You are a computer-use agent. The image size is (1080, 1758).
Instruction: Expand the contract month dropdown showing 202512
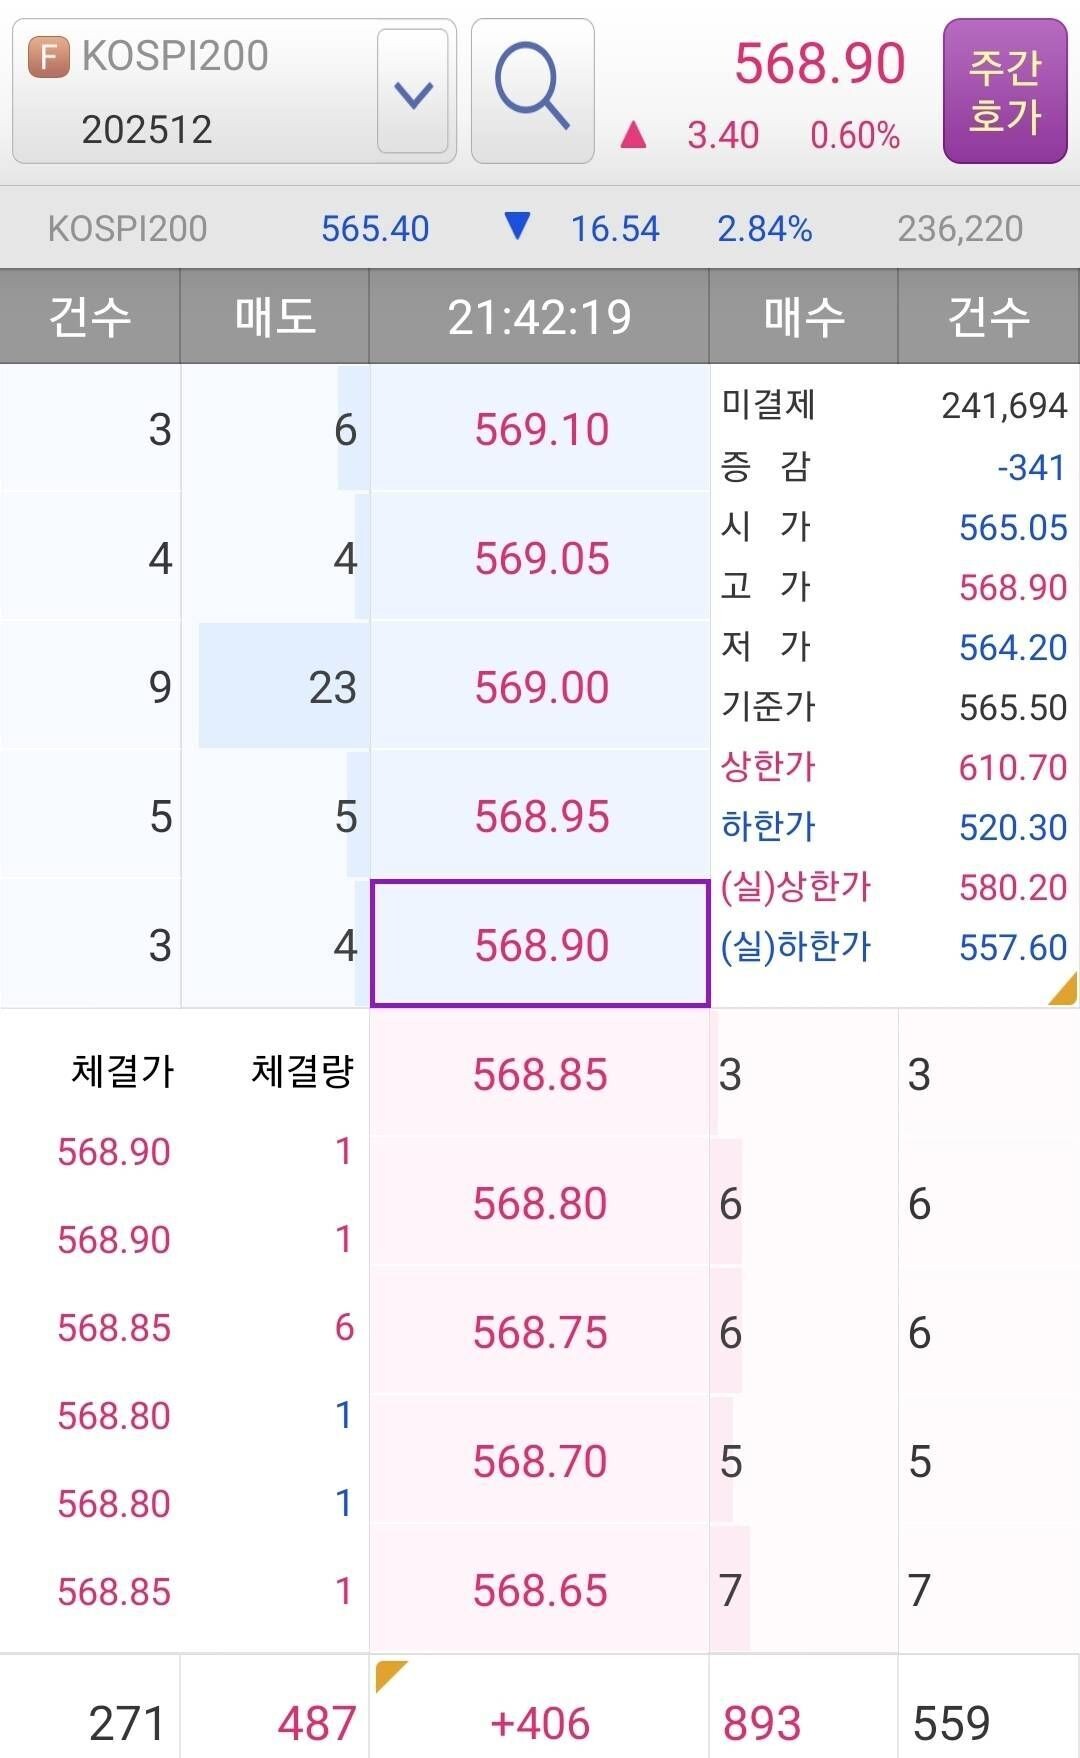click(x=412, y=93)
